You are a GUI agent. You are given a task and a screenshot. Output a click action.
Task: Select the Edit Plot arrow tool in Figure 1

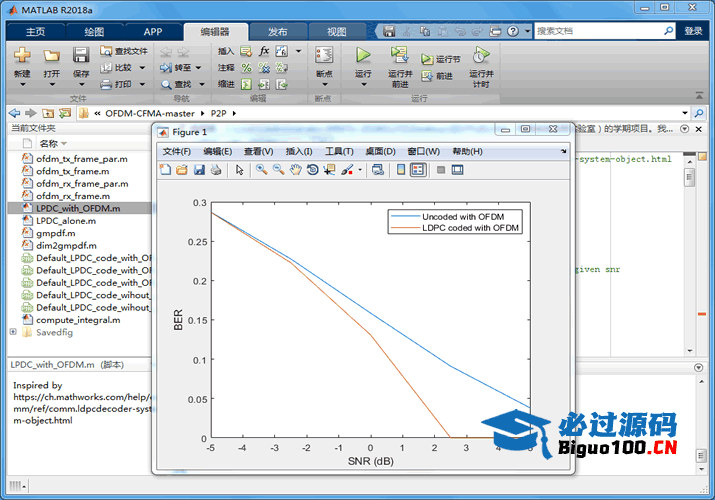239,170
